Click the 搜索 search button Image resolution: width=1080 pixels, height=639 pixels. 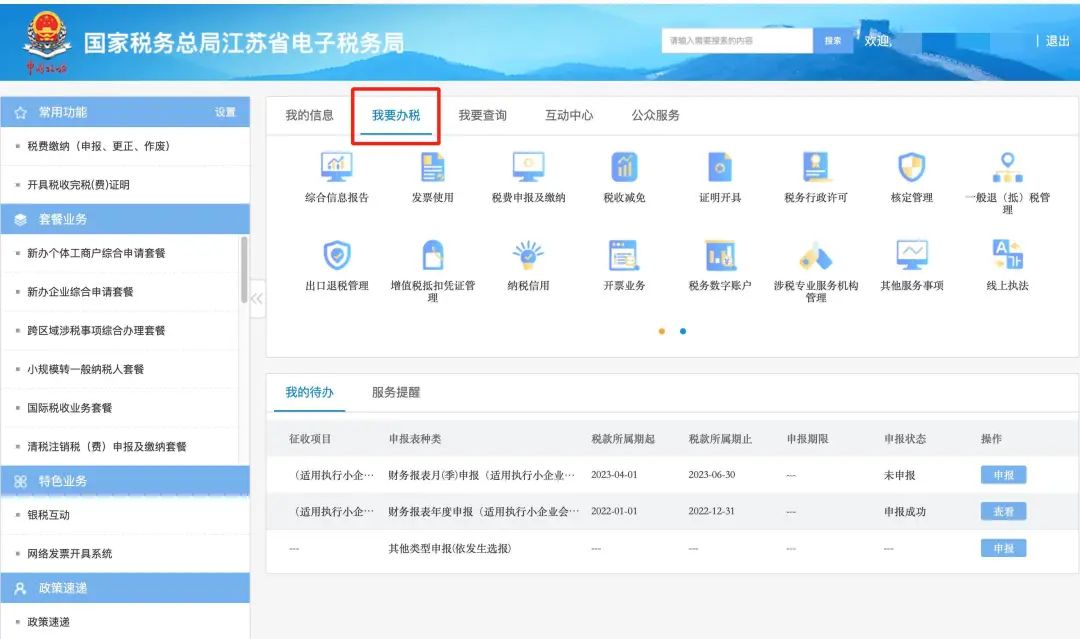tap(833, 41)
